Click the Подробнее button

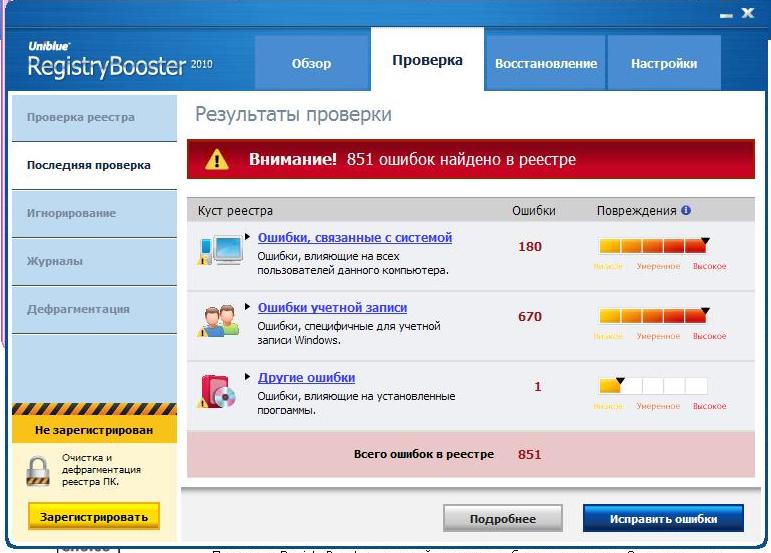click(x=503, y=519)
